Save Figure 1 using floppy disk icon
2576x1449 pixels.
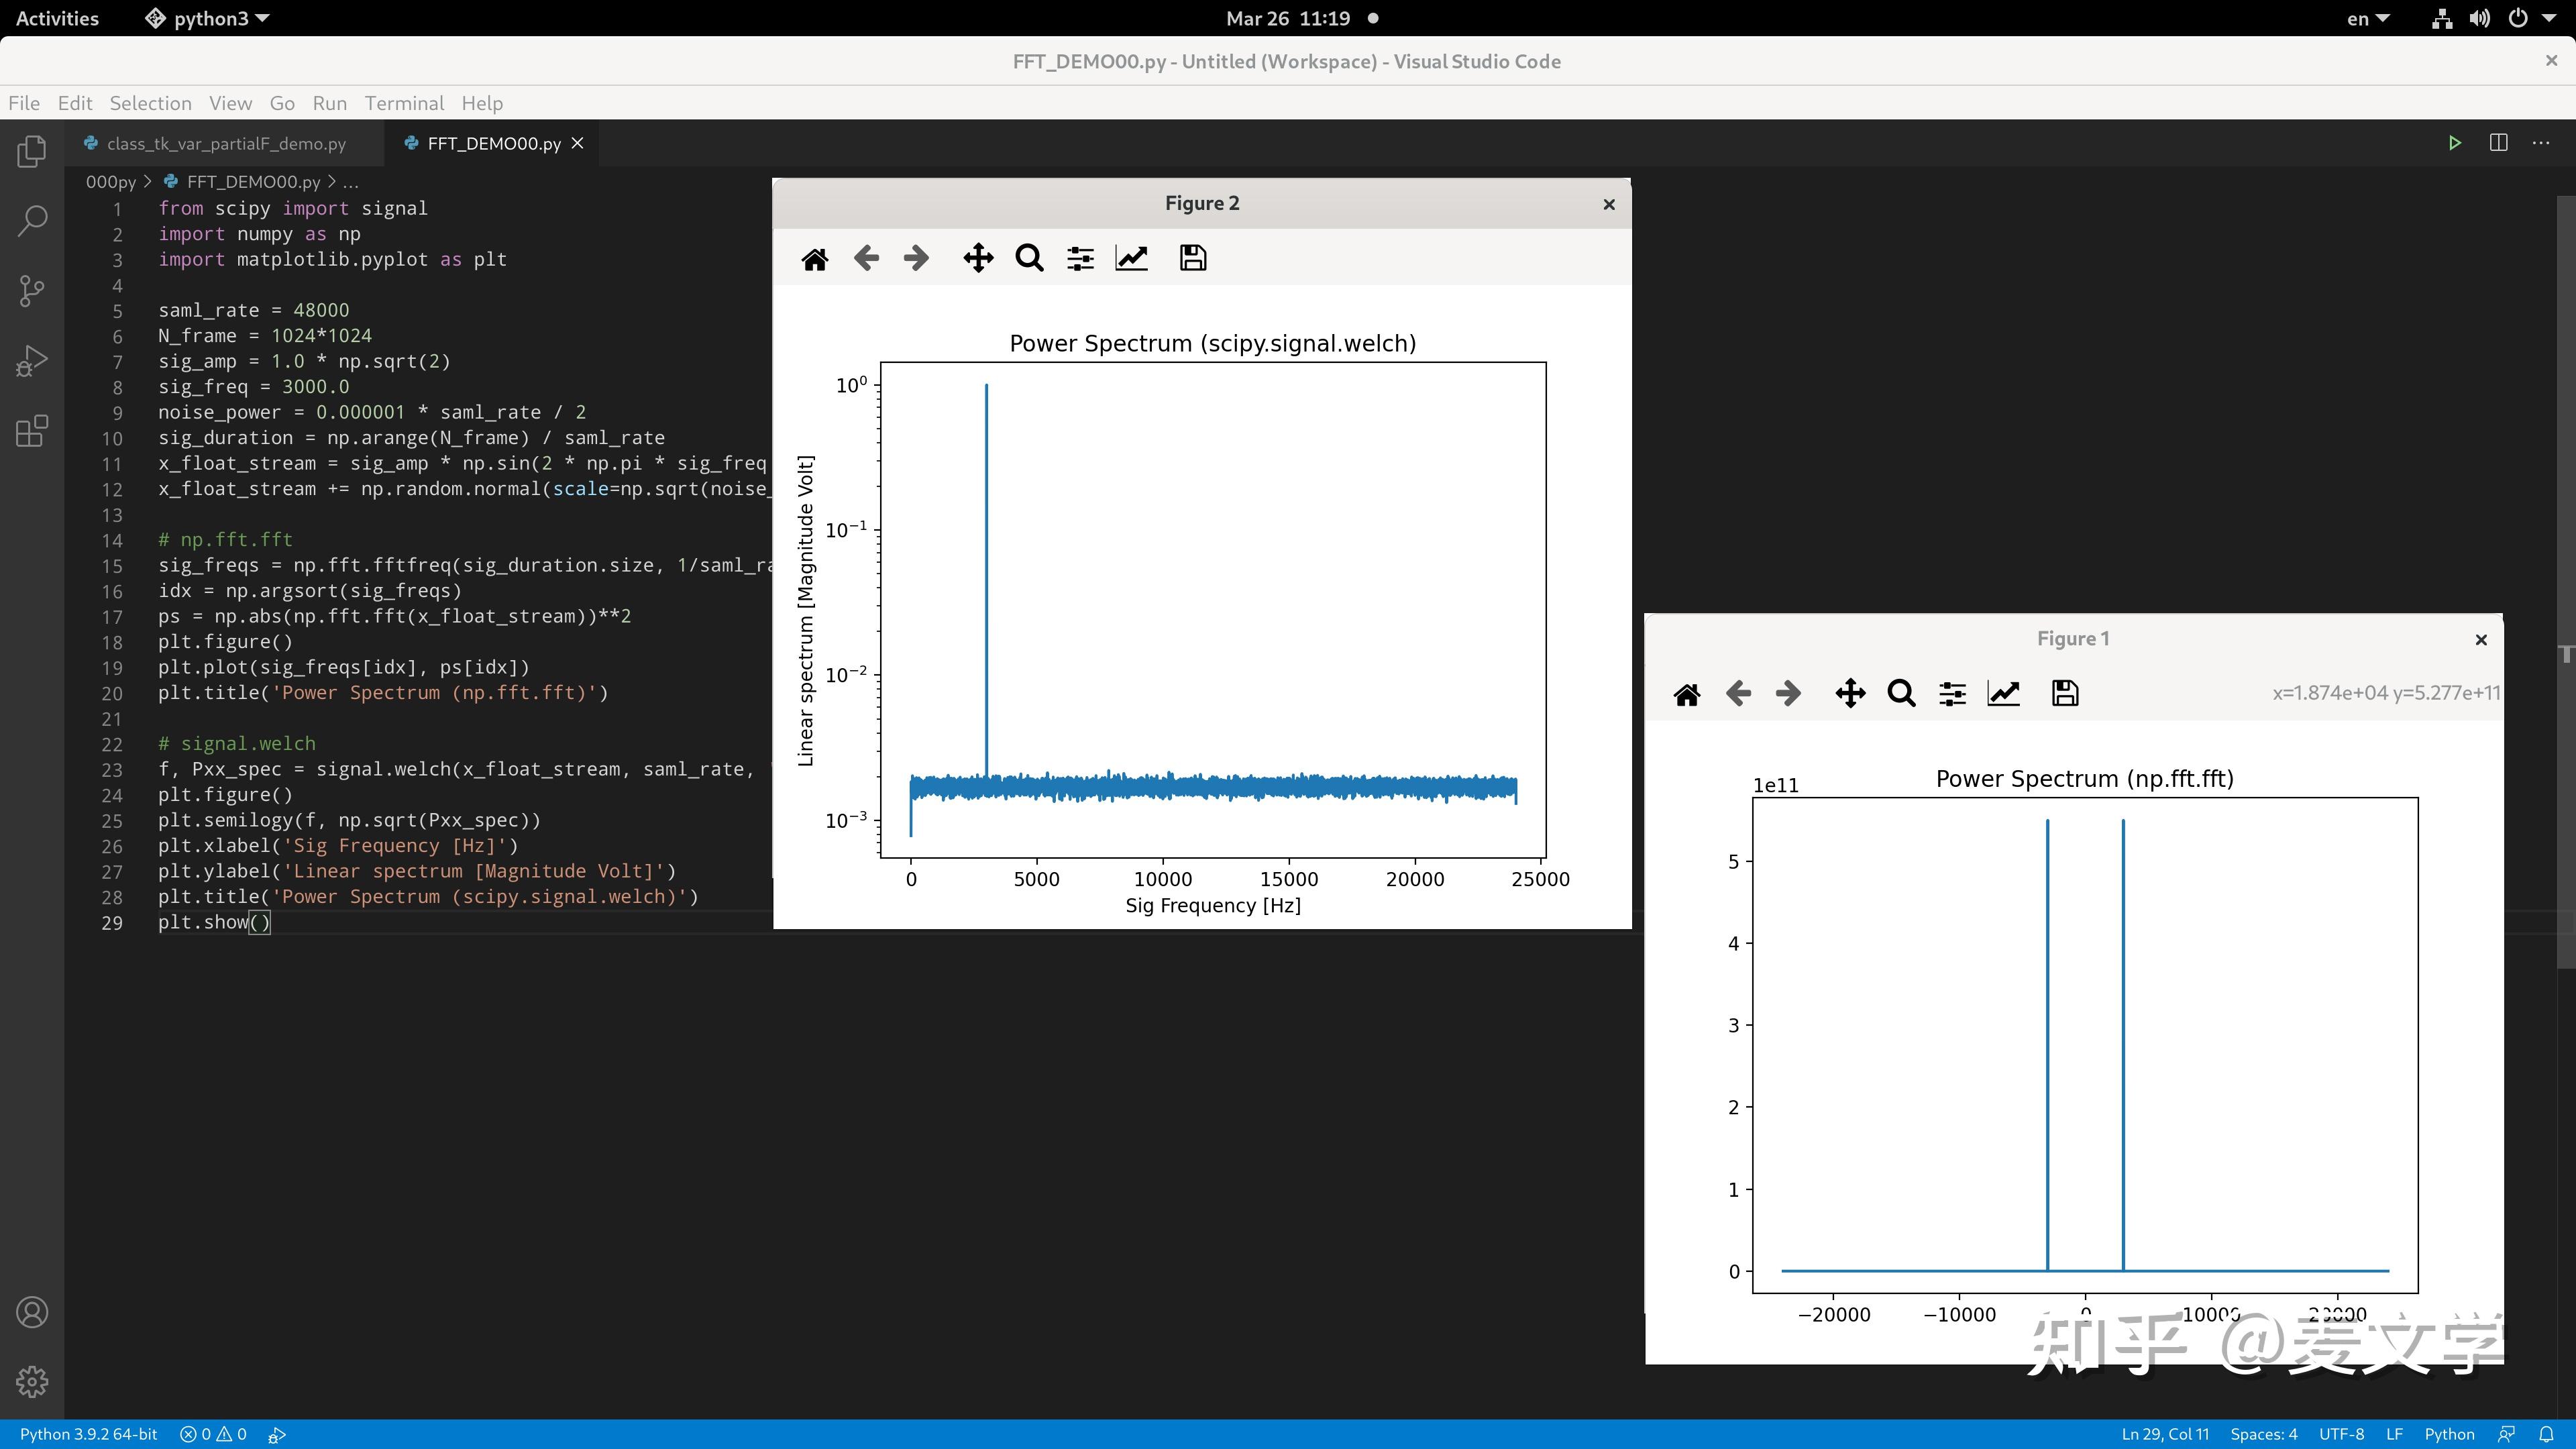coord(2064,694)
